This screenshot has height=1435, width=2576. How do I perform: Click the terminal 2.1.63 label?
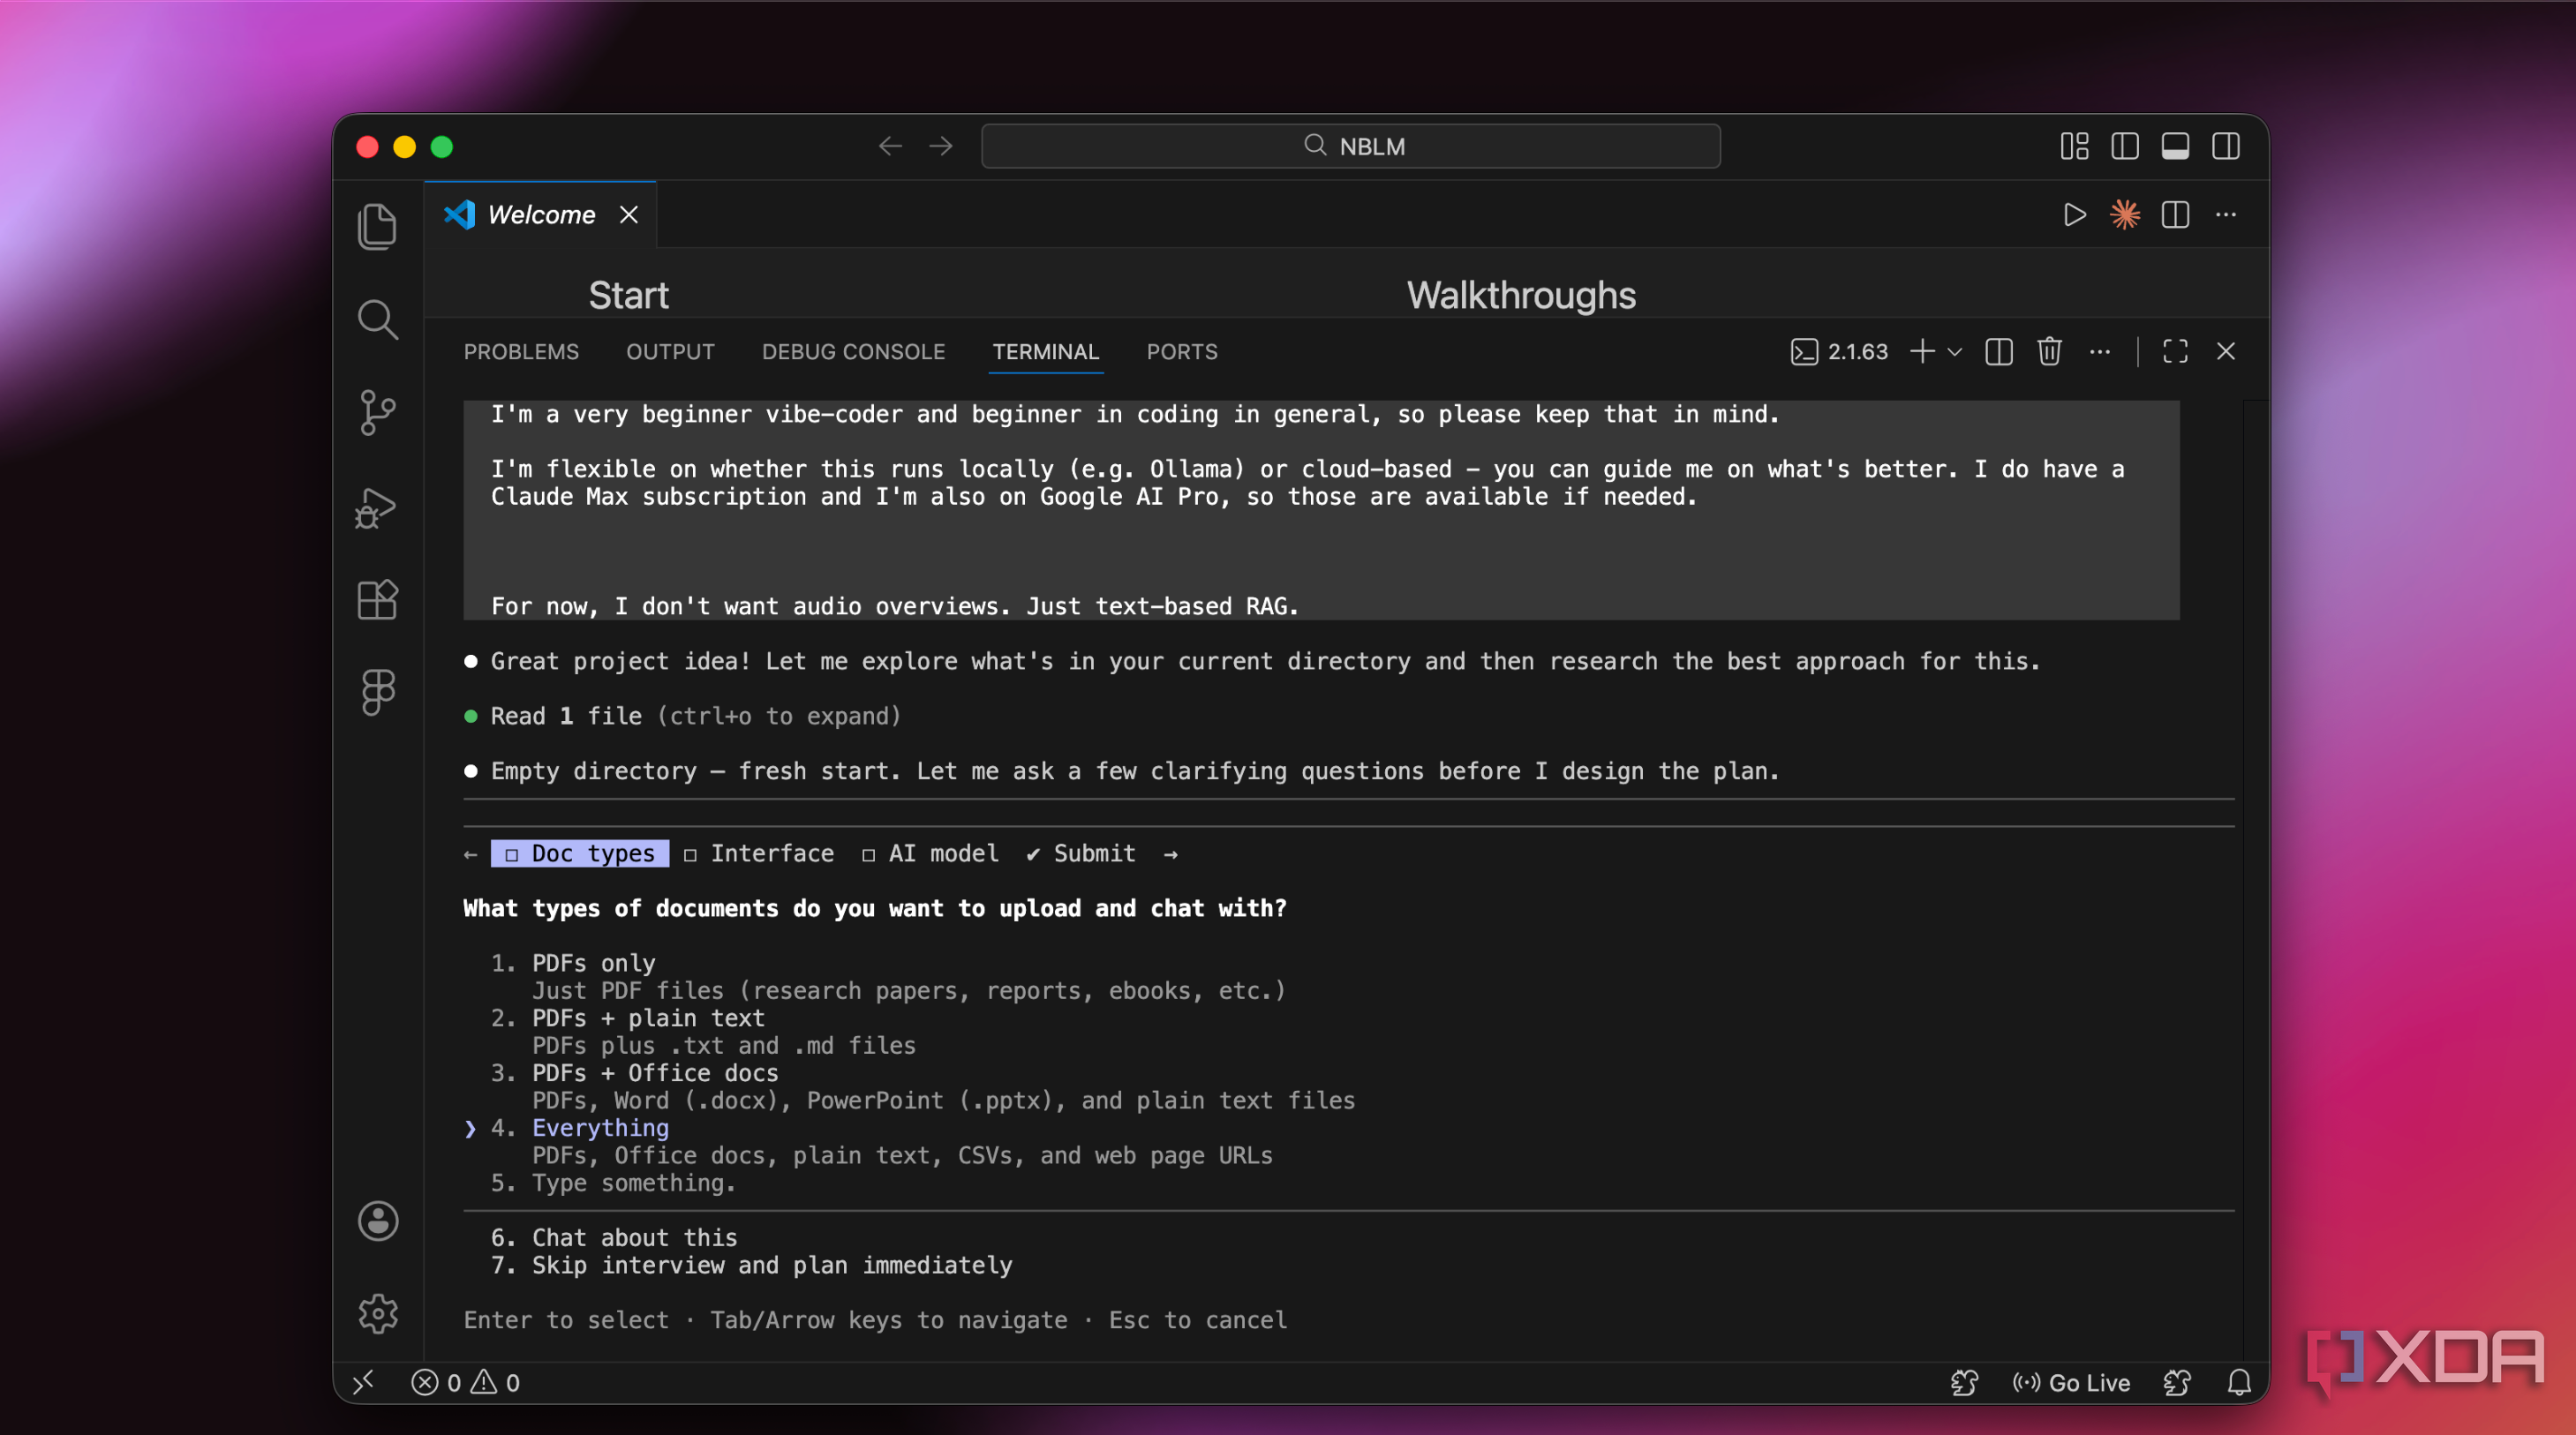click(x=1839, y=351)
